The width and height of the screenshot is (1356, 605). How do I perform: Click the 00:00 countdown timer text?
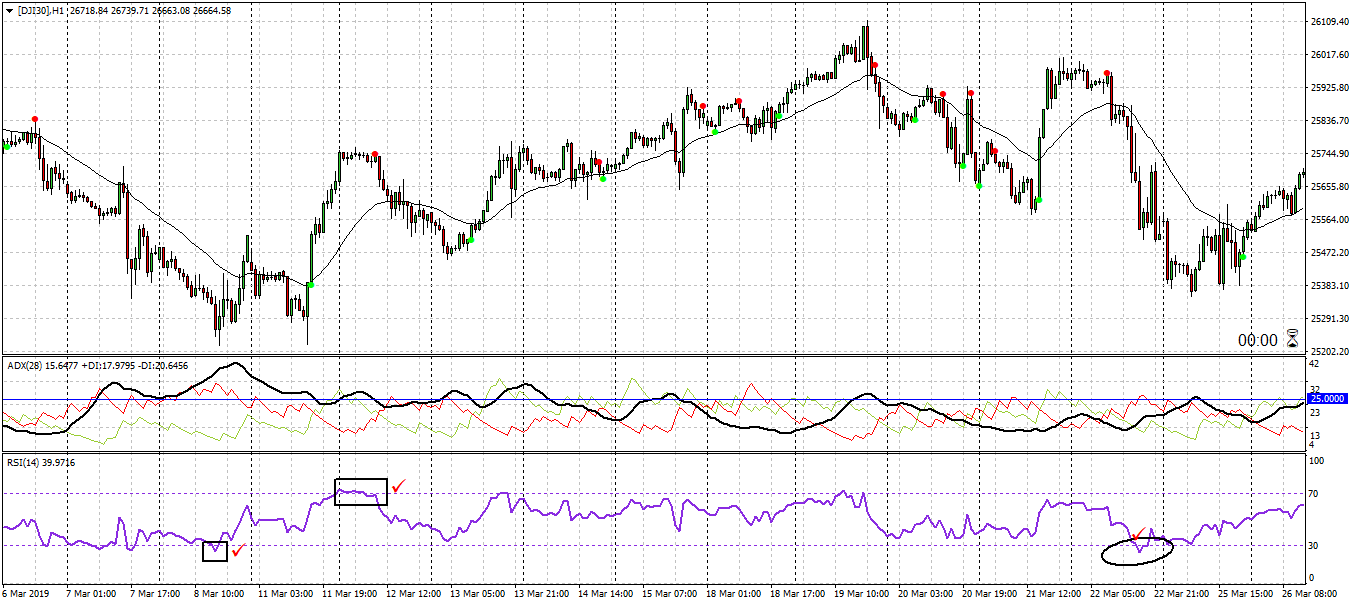tap(1257, 340)
